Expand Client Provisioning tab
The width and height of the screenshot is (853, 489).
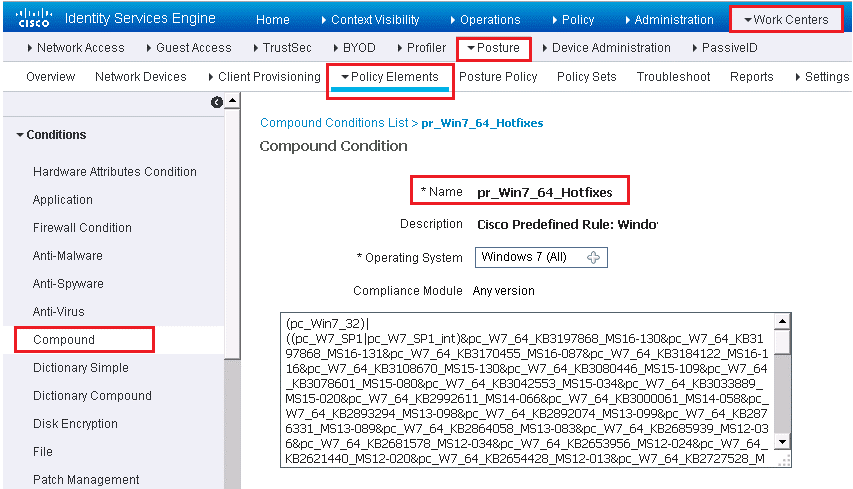(264, 77)
